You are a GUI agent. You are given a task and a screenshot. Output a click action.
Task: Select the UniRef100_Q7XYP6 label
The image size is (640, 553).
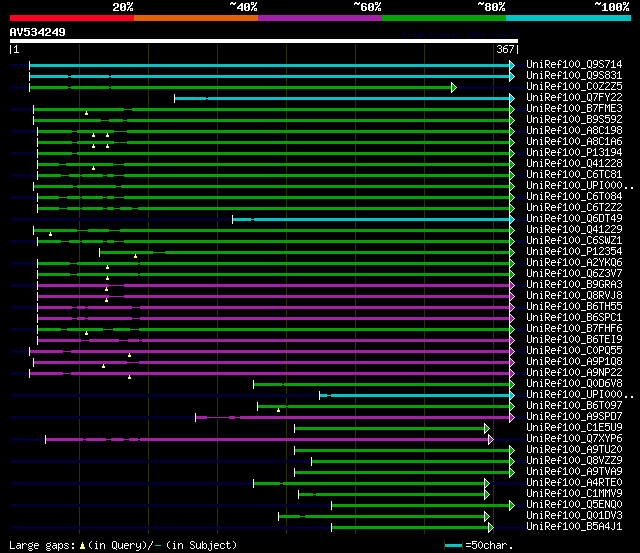(574, 439)
